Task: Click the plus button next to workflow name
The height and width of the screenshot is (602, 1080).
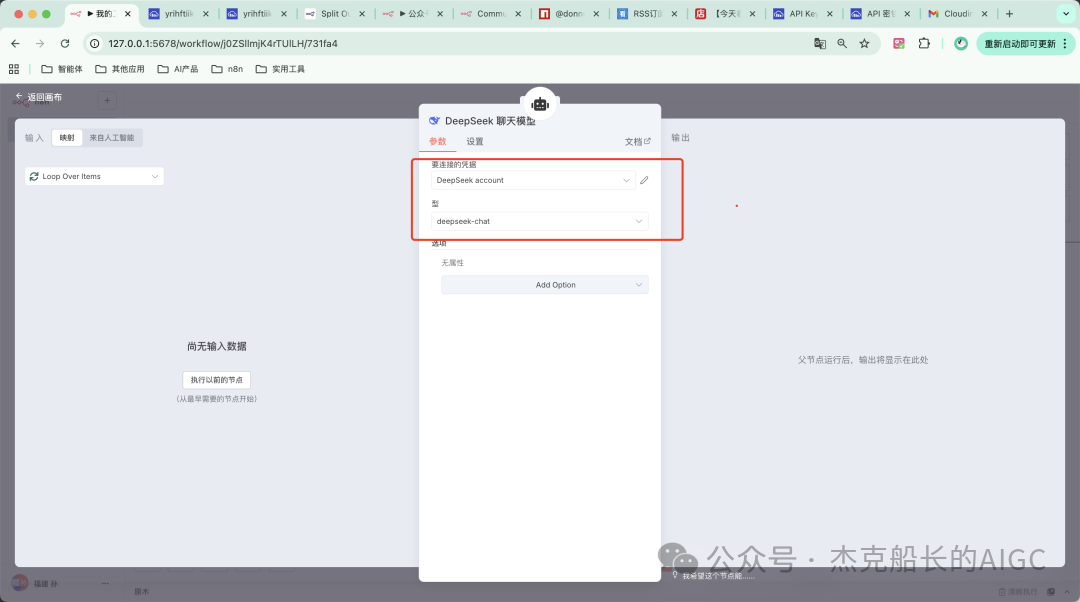Action: pyautogui.click(x=107, y=101)
